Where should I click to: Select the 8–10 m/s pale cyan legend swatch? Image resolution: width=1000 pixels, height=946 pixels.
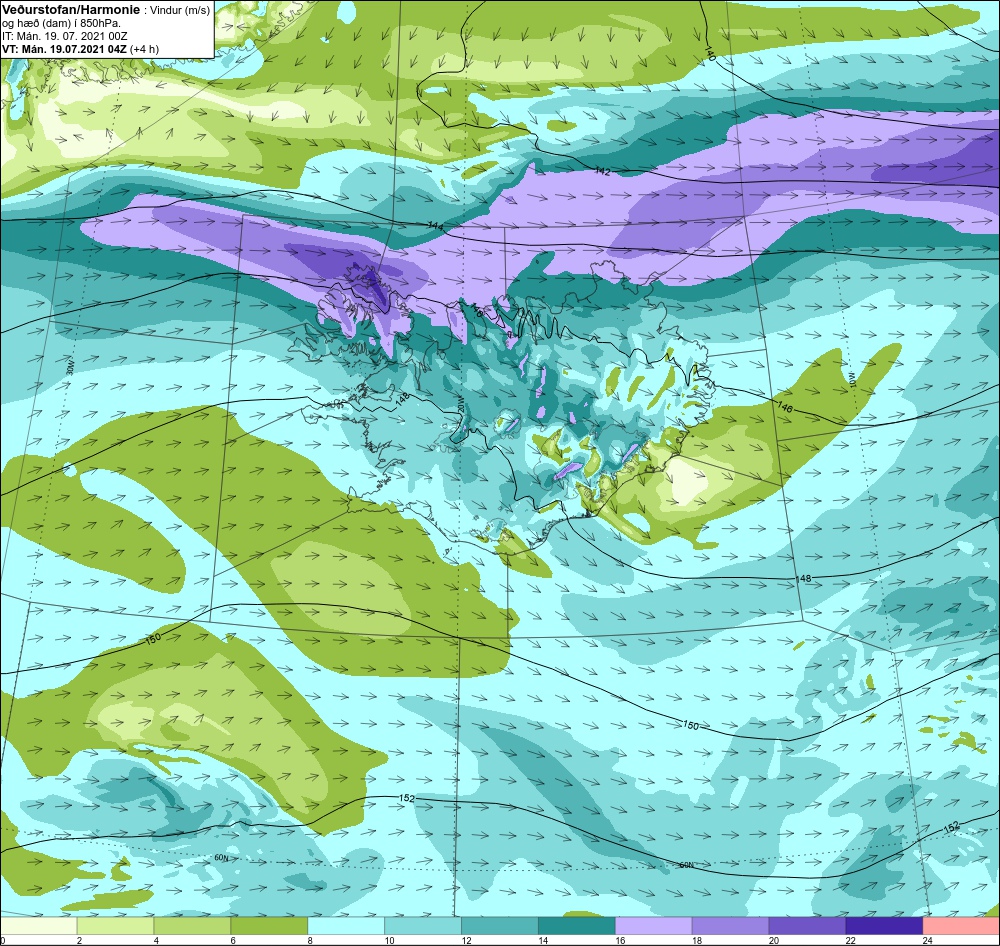(x=346, y=926)
